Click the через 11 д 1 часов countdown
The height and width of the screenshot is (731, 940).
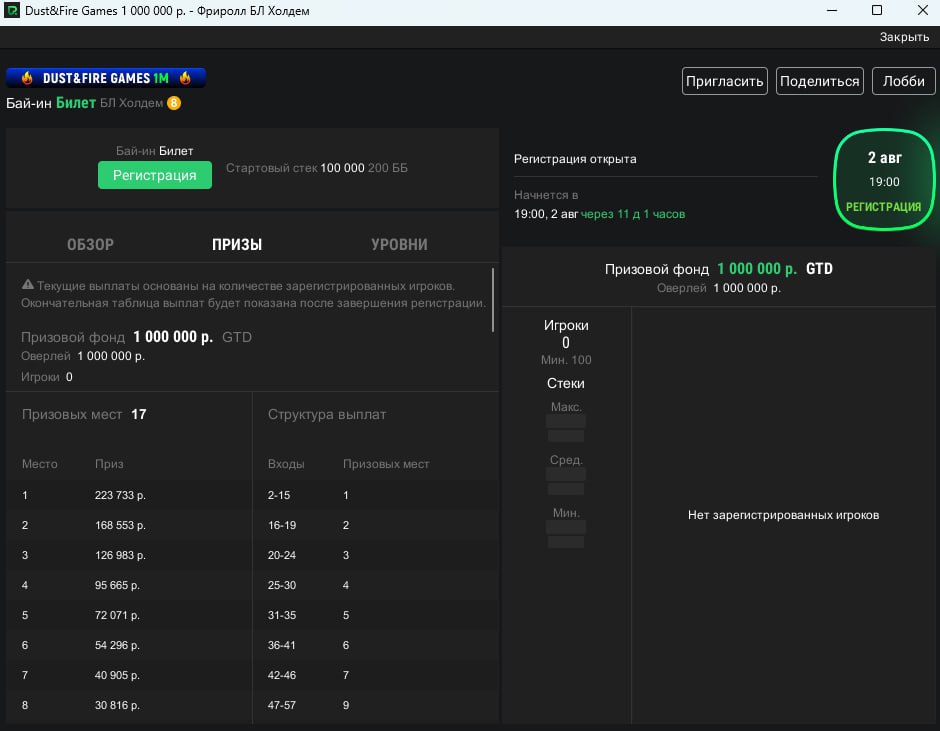[633, 214]
